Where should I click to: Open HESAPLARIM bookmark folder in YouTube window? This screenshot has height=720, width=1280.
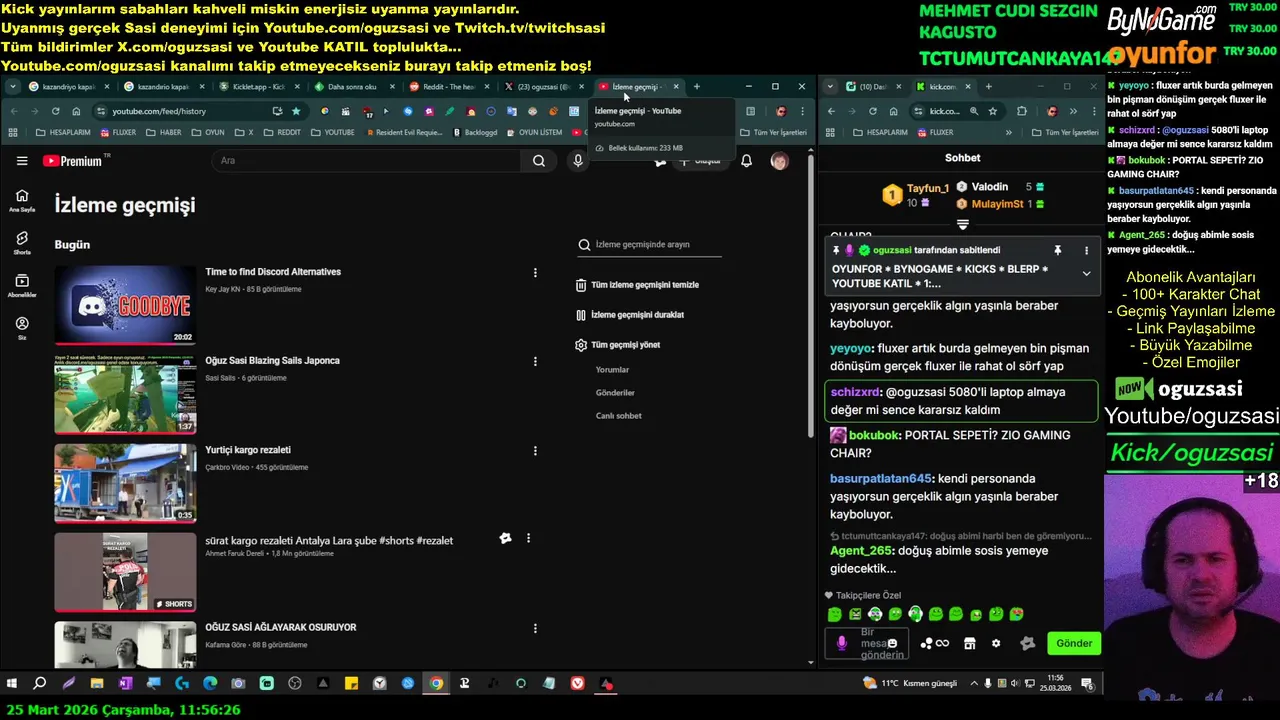[x=62, y=132]
